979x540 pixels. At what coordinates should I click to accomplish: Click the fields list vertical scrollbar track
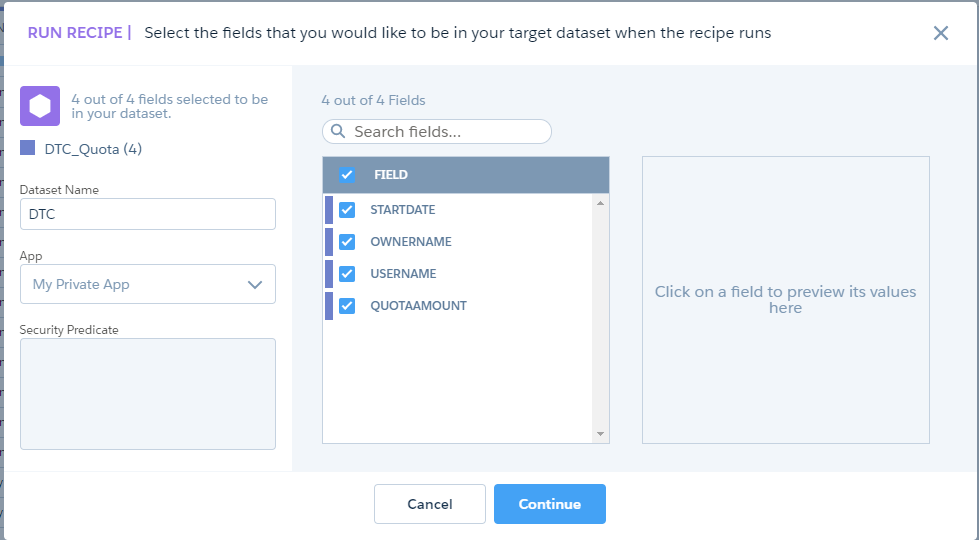pos(601,318)
